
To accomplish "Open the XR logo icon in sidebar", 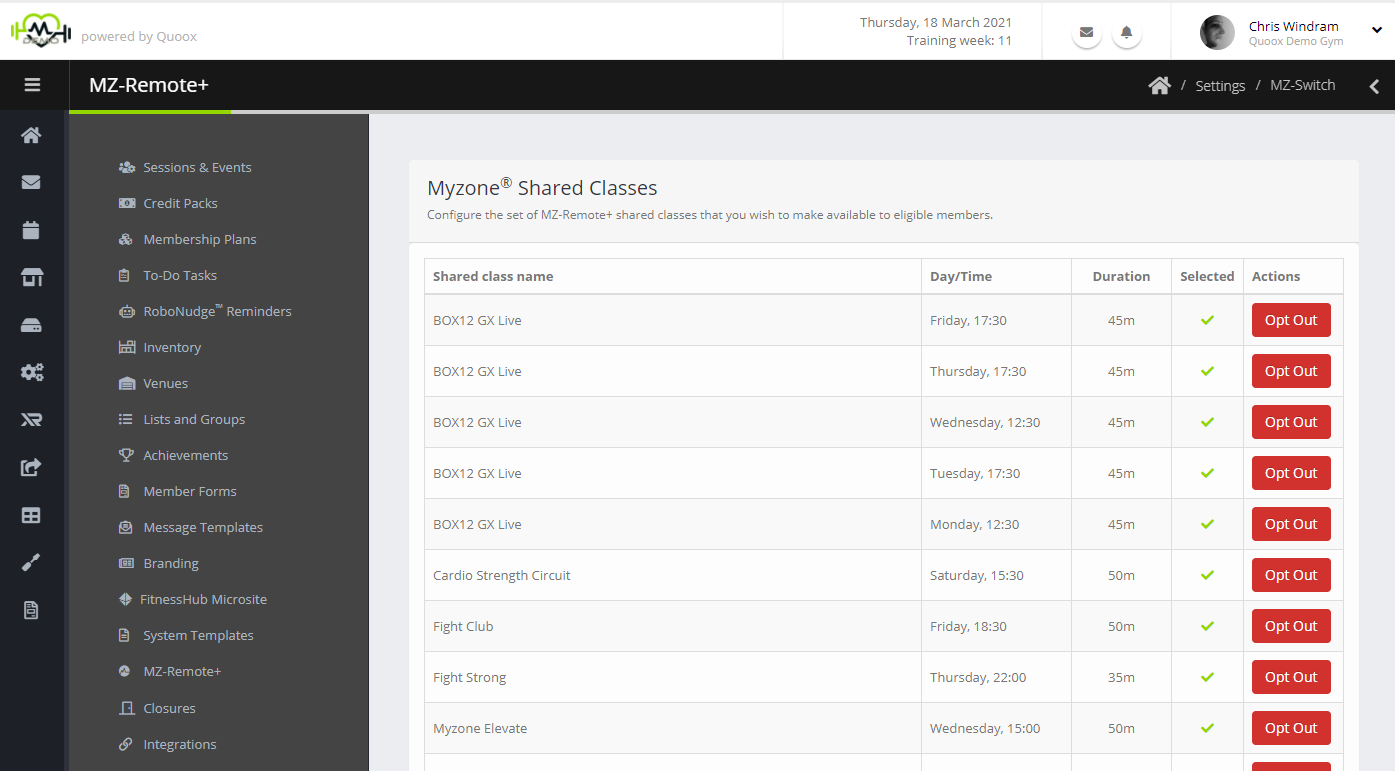I will (x=32, y=420).
